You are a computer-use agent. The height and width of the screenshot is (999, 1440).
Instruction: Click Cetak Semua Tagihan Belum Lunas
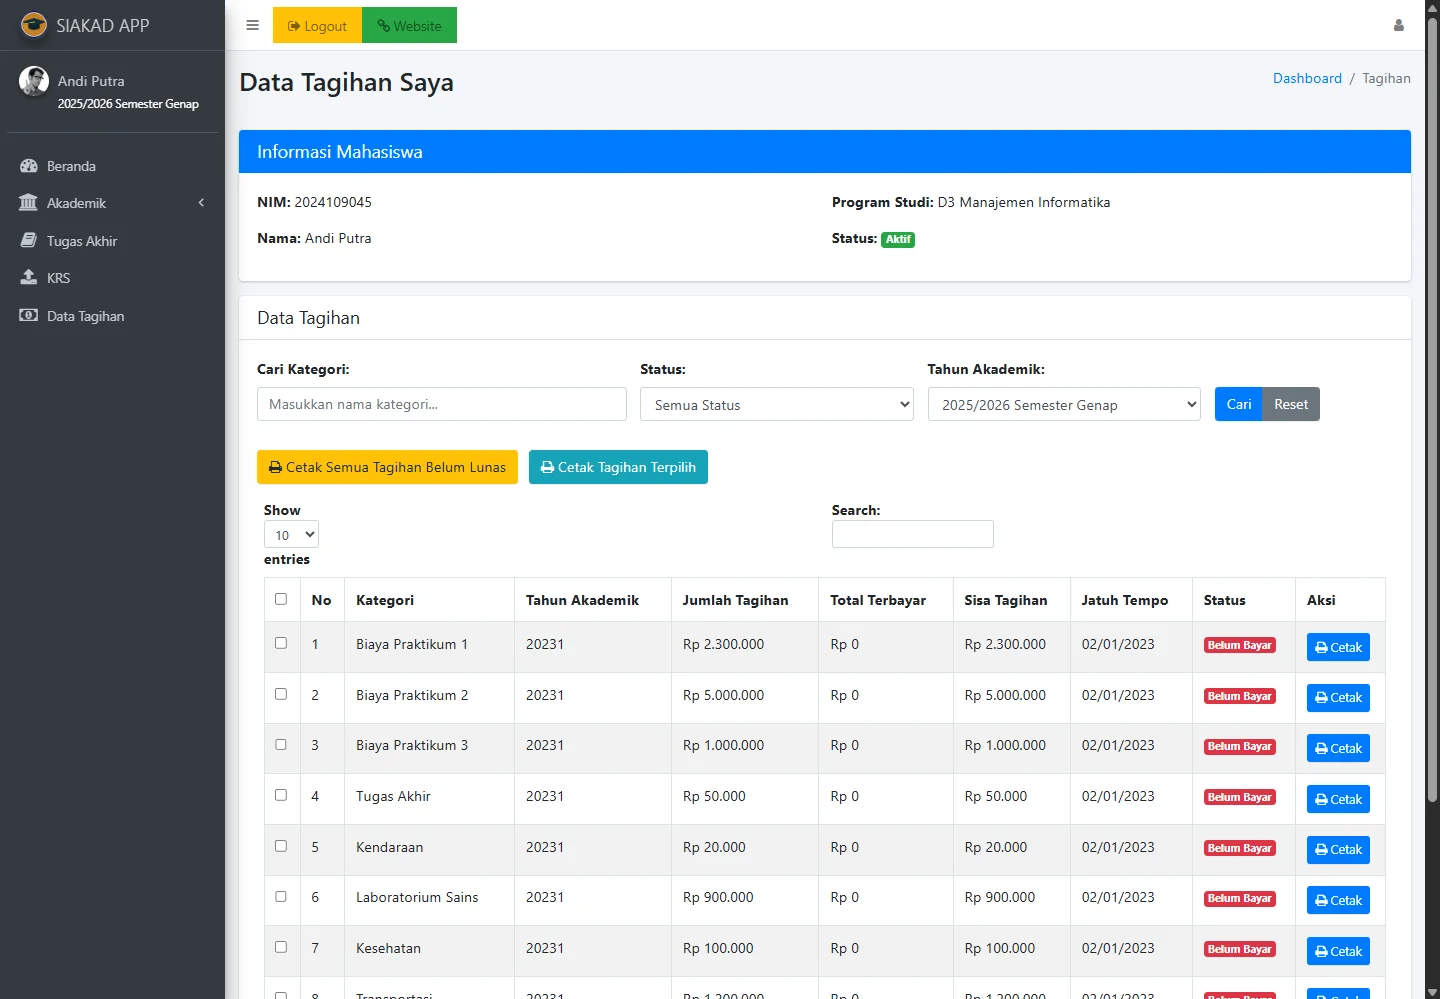click(387, 467)
